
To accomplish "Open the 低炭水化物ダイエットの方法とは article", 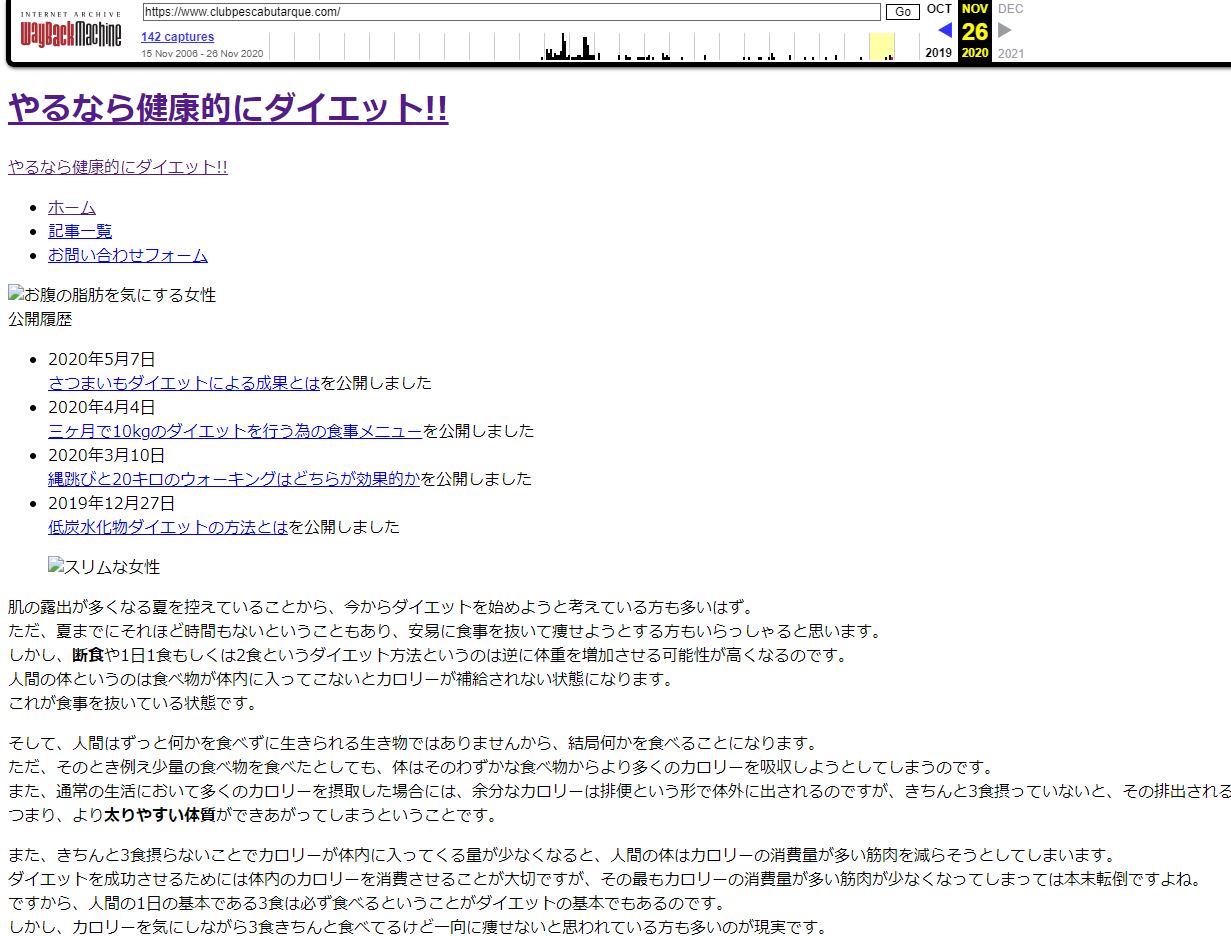I will 168,527.
